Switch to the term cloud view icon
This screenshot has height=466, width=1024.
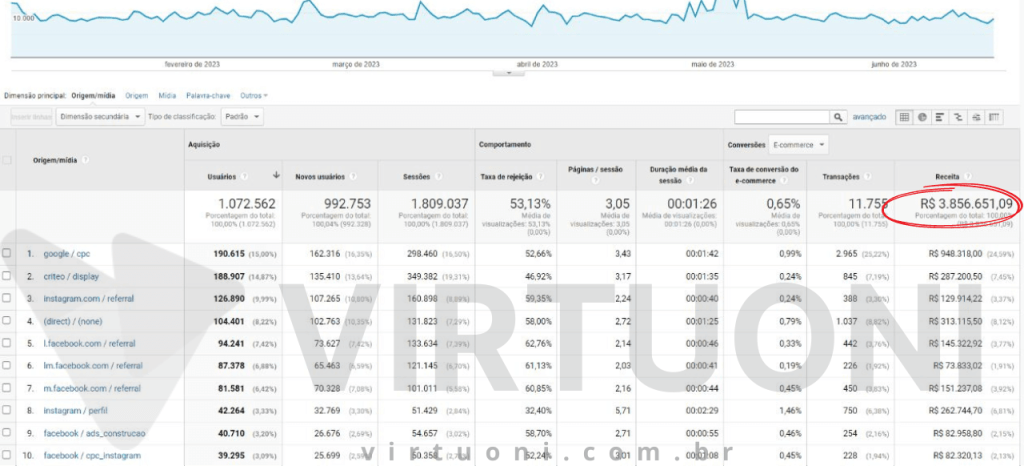tap(976, 117)
